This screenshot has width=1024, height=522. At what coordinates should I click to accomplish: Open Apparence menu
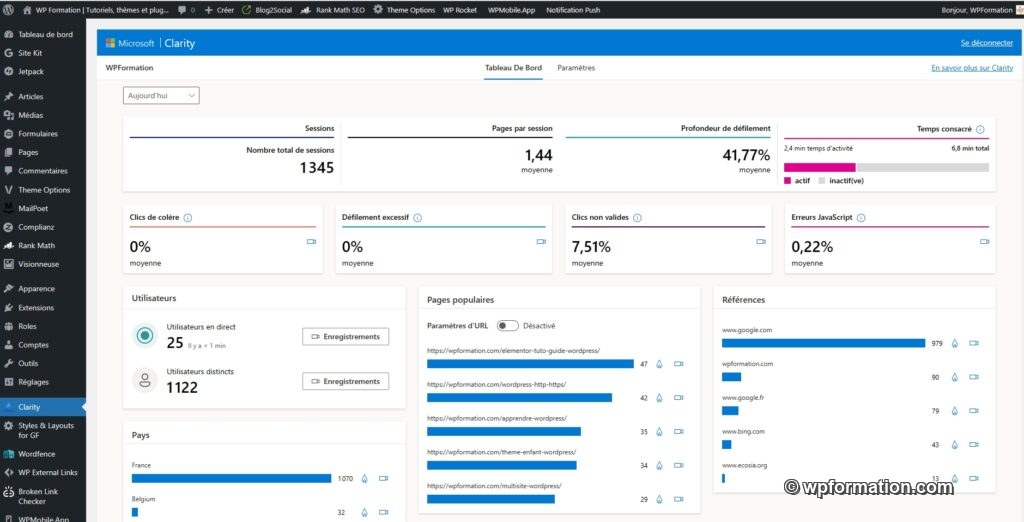(x=42, y=289)
